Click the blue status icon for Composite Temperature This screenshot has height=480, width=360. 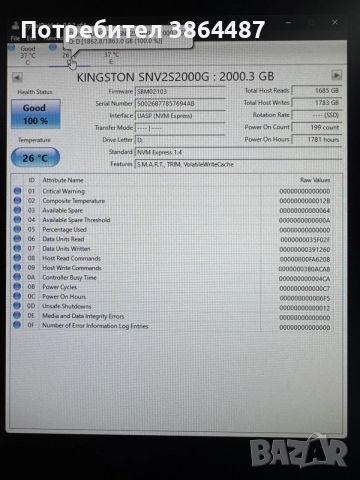tap(17, 200)
